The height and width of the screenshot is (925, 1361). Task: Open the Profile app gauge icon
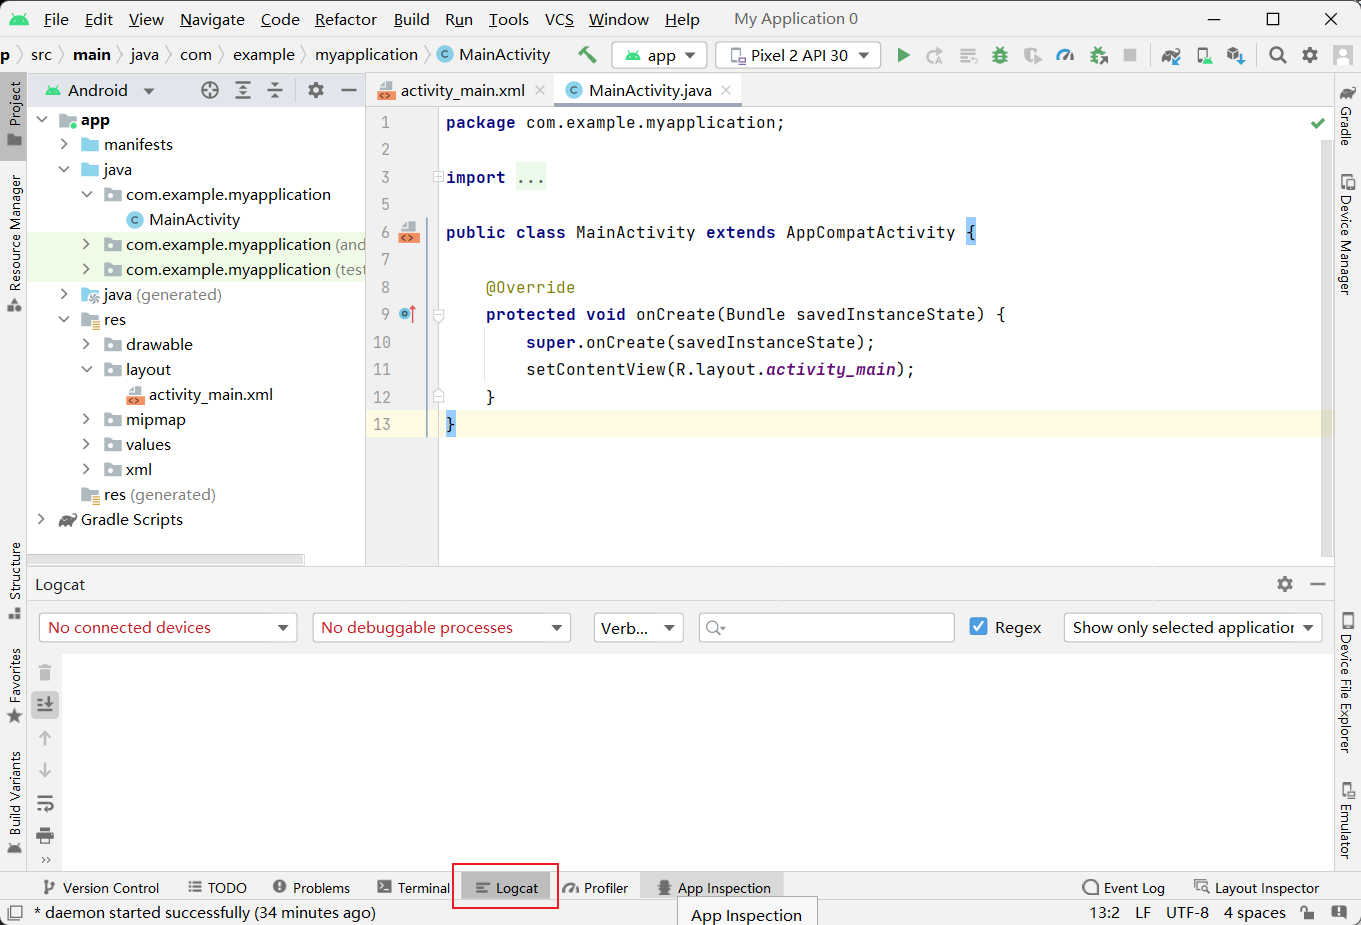[x=1065, y=55]
